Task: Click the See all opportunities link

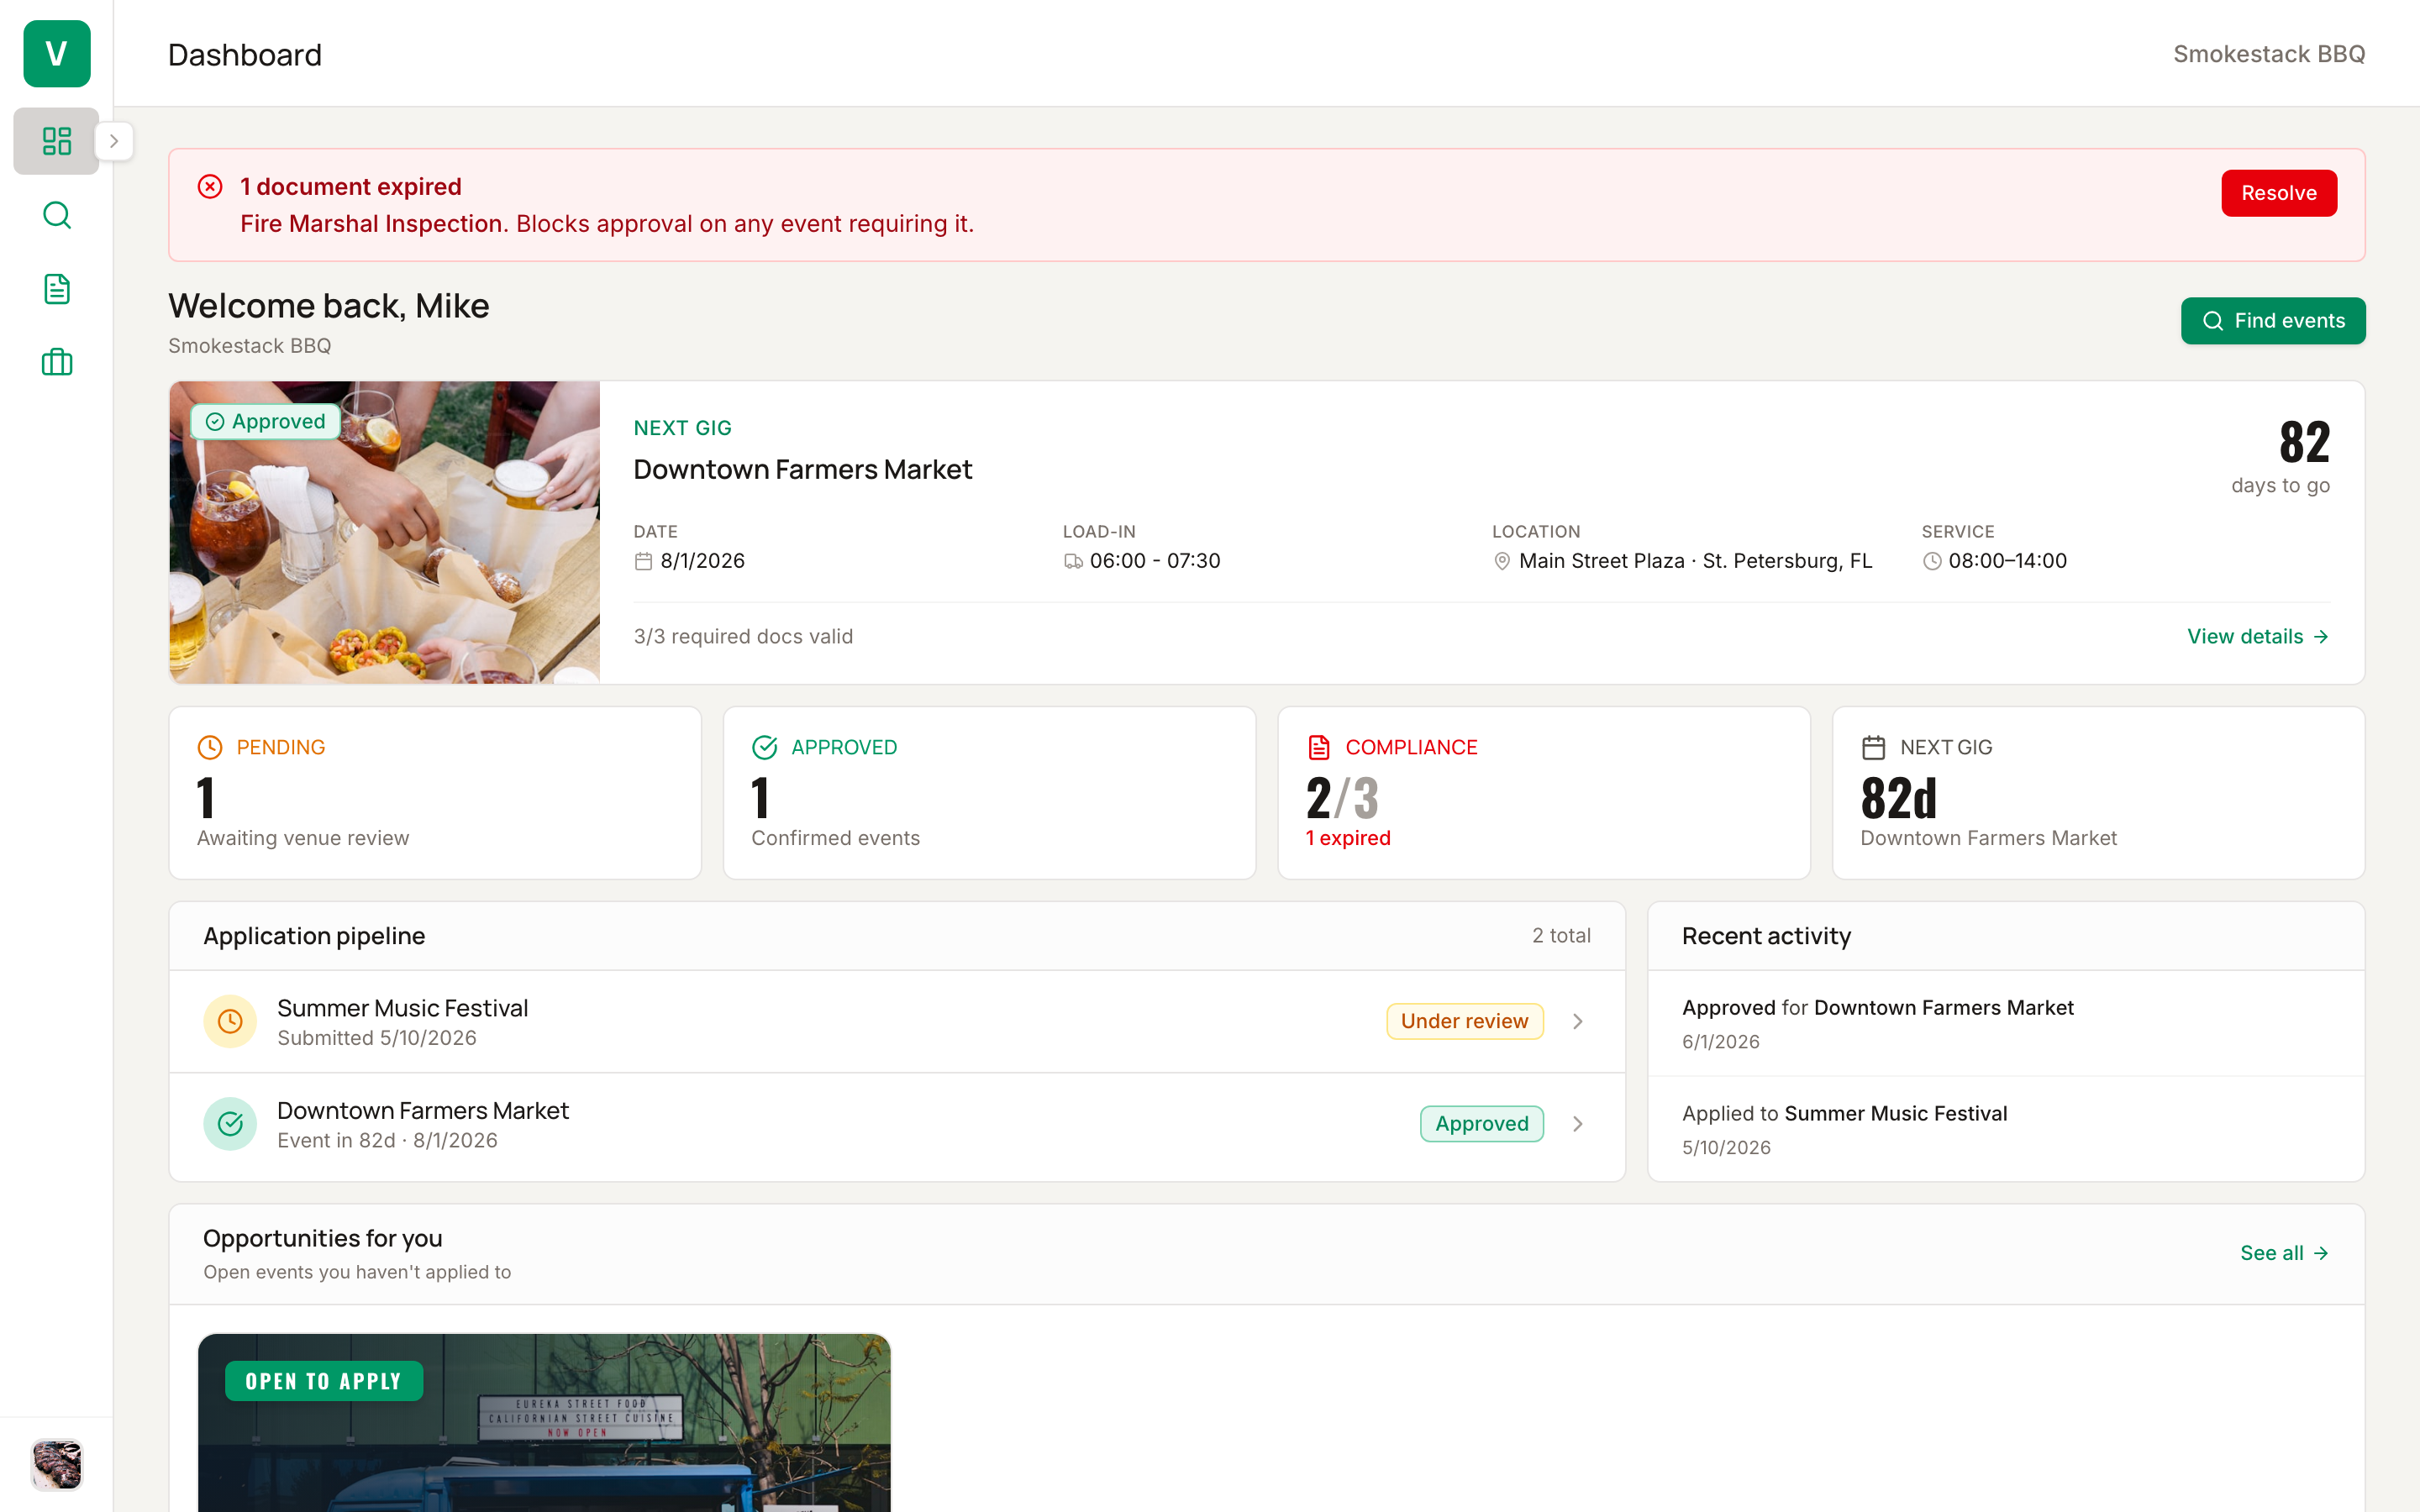Action: click(2284, 1254)
